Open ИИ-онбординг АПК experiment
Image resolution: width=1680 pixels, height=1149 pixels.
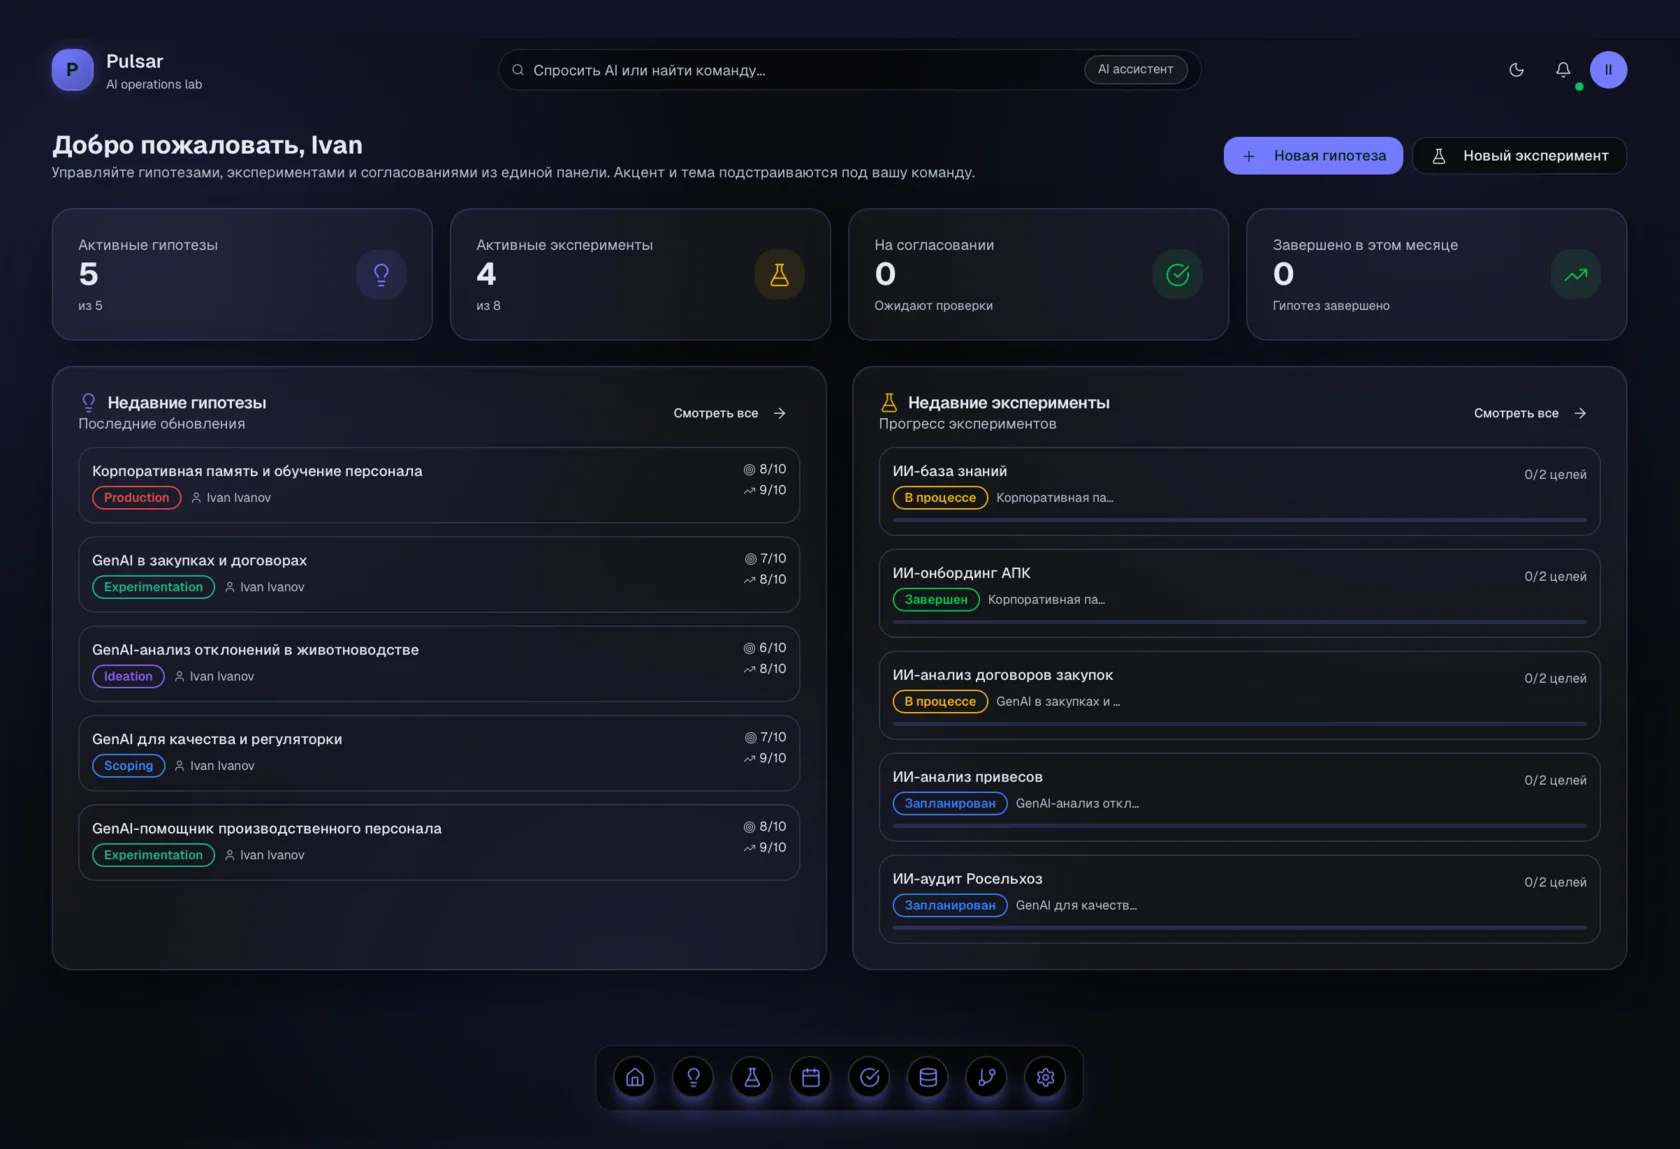(x=1239, y=593)
